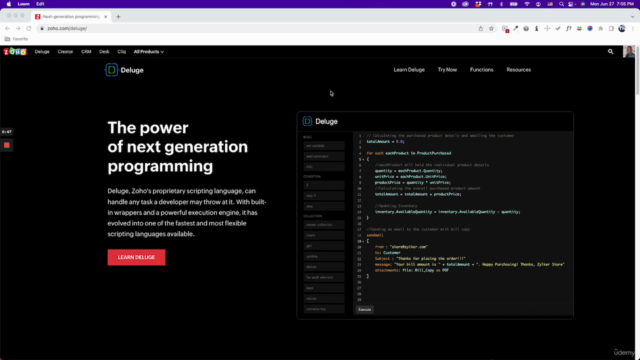
Task: Open the Try Now link
Action: [x=447, y=70]
